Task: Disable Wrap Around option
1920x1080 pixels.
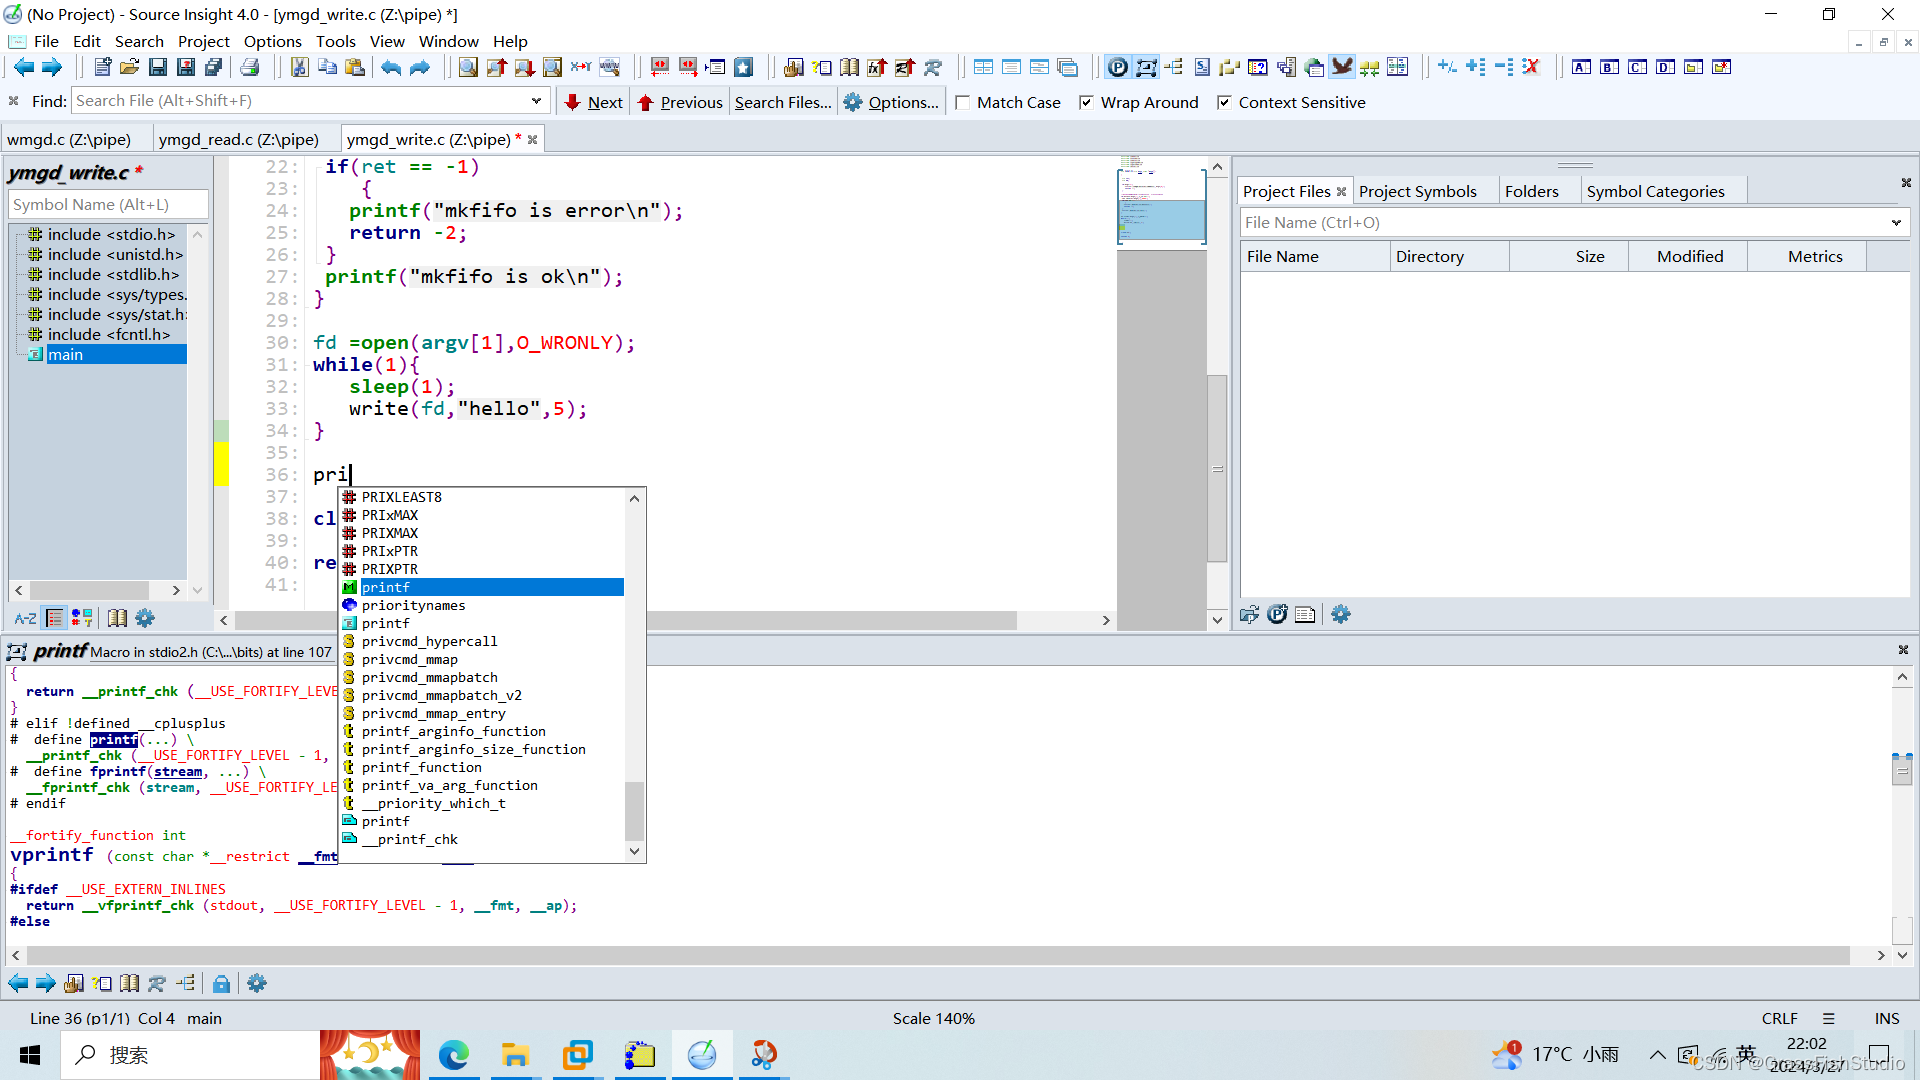Action: click(x=1087, y=101)
